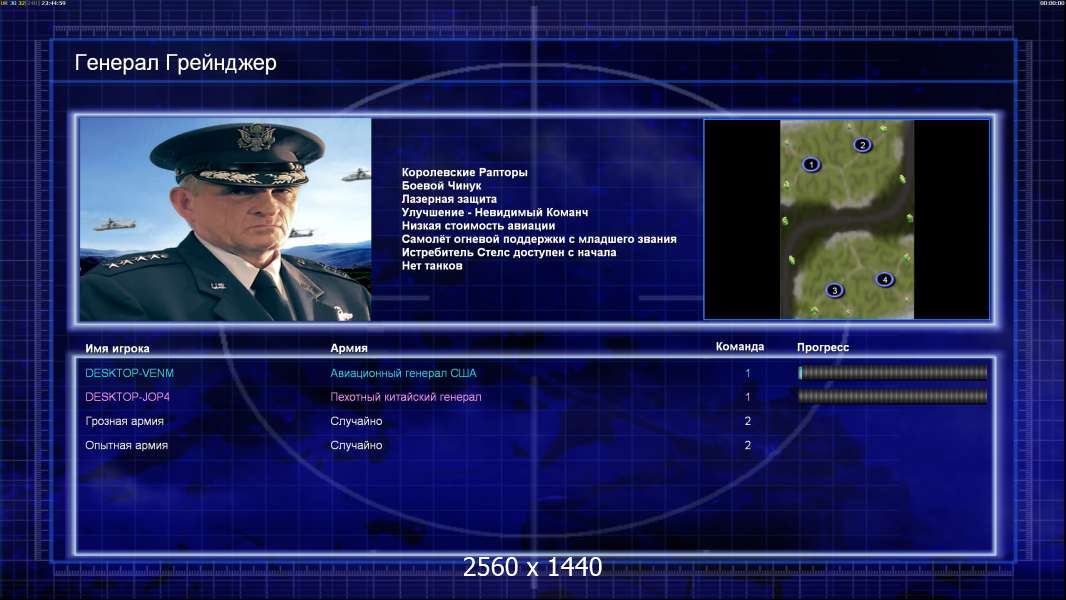Click 'Пехотный китайский генерал' army entry
The width and height of the screenshot is (1066, 600).
(406, 397)
